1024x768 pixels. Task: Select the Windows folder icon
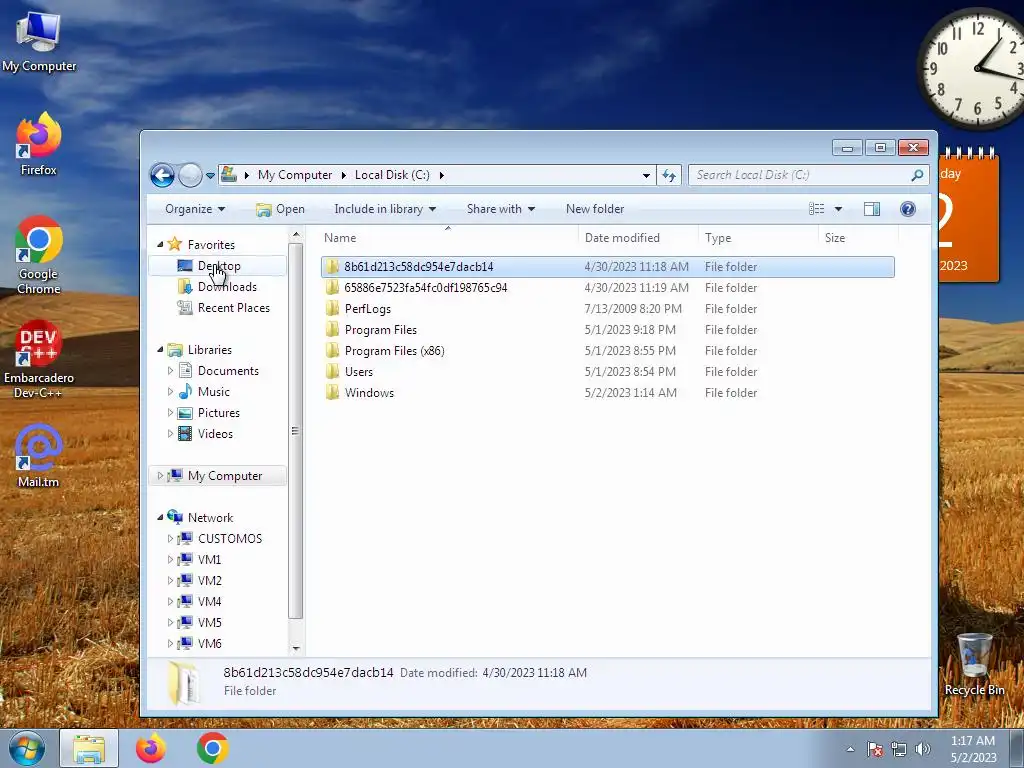332,392
